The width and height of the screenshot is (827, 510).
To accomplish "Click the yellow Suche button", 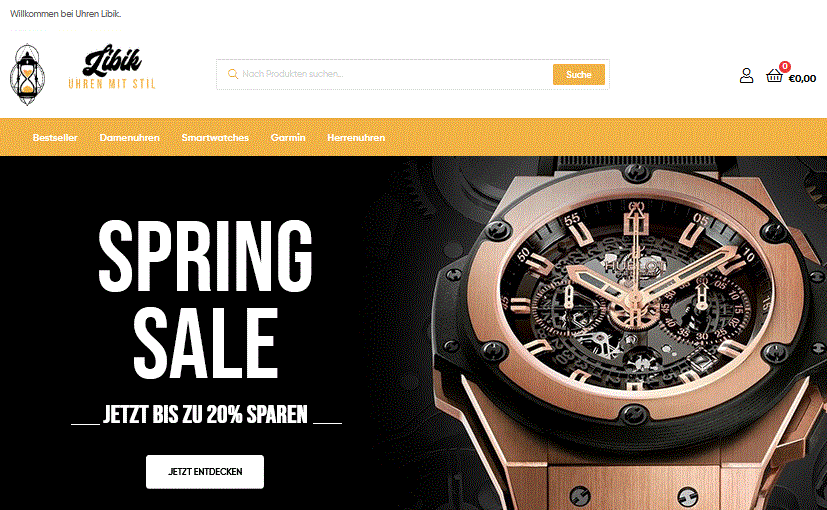I will 579,74.
